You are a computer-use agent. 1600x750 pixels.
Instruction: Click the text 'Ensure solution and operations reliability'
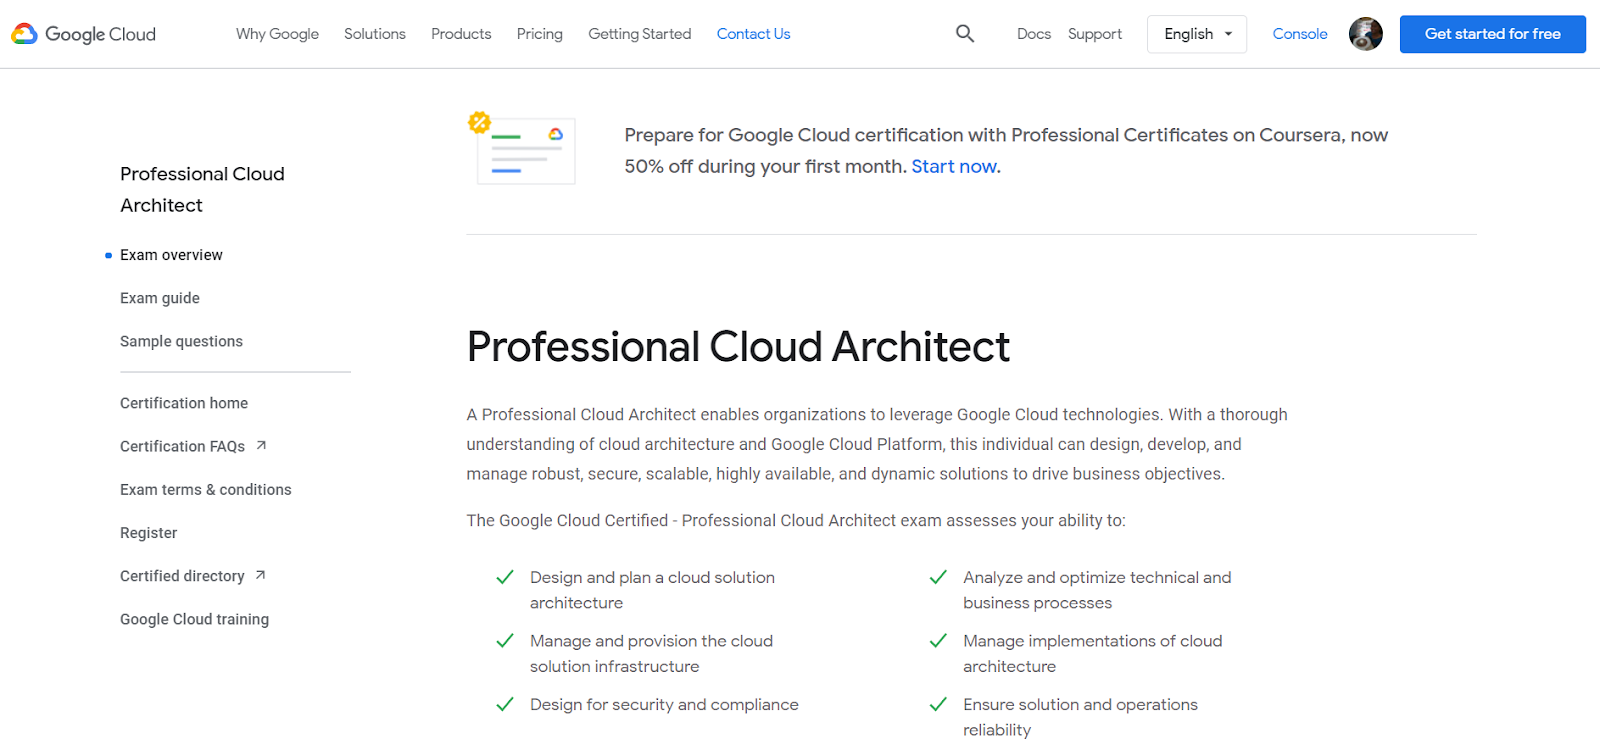coord(1080,717)
